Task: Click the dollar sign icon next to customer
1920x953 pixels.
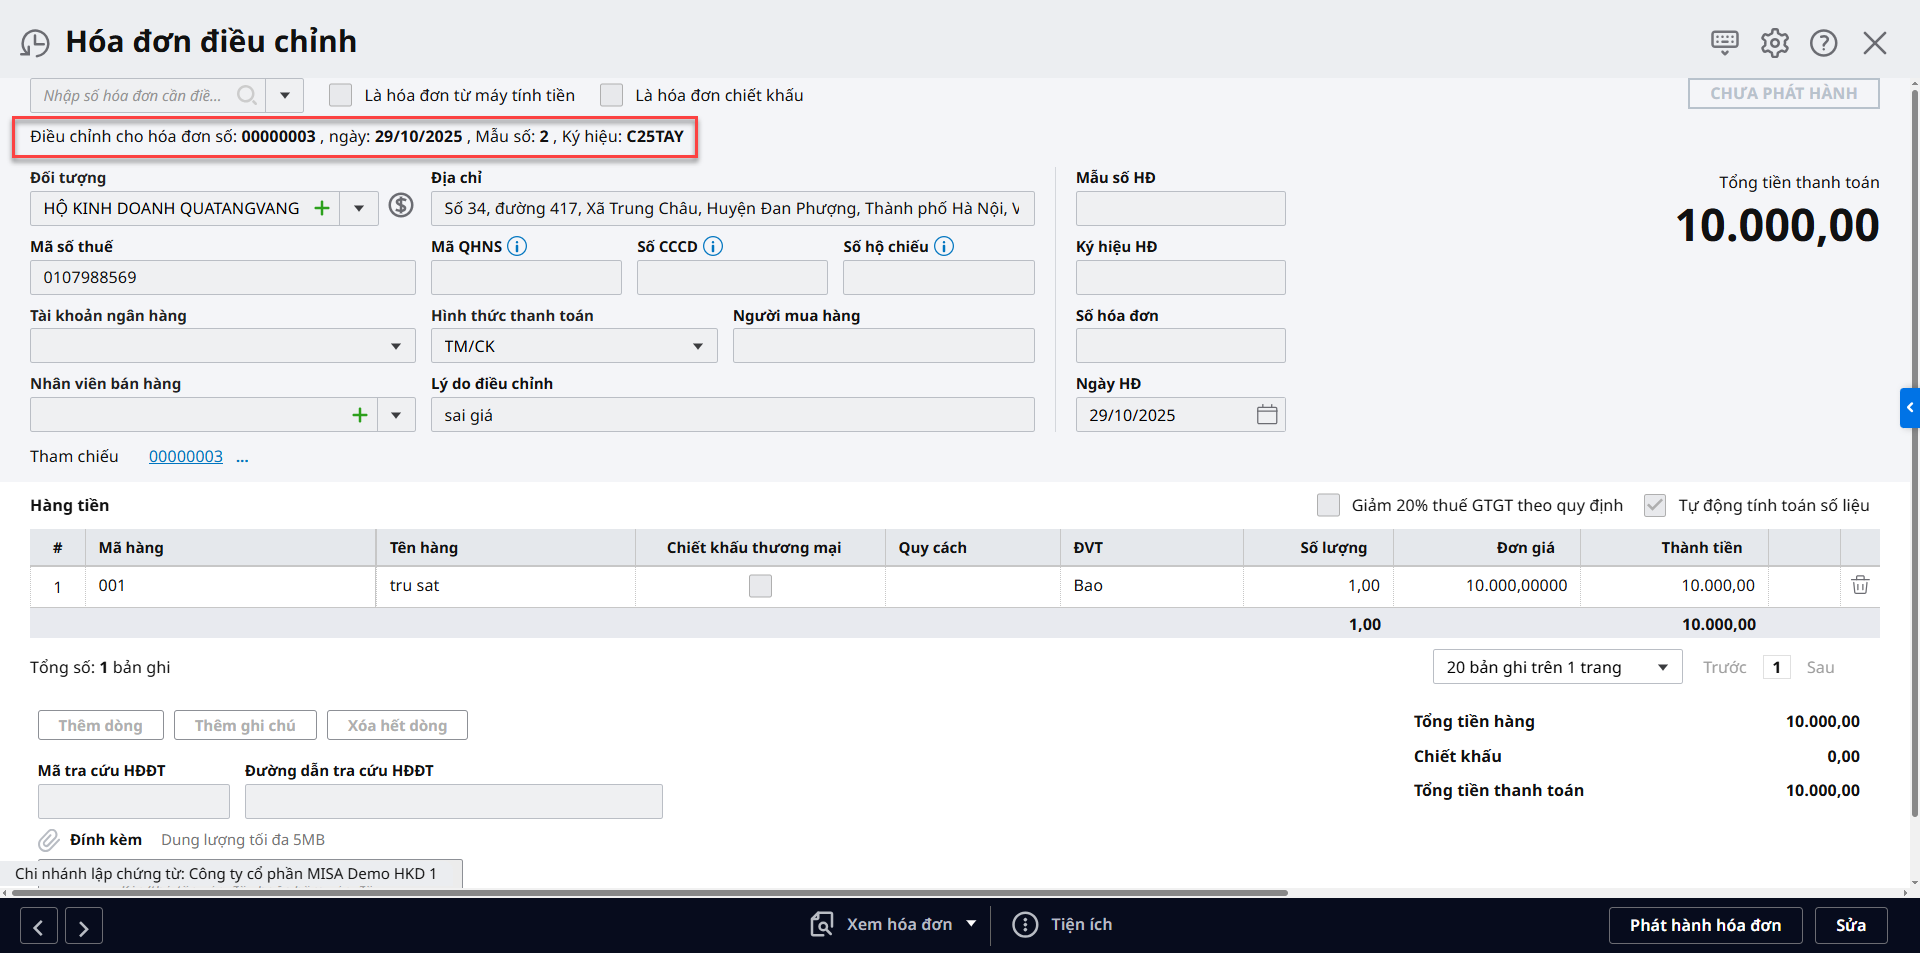Action: pos(401,206)
